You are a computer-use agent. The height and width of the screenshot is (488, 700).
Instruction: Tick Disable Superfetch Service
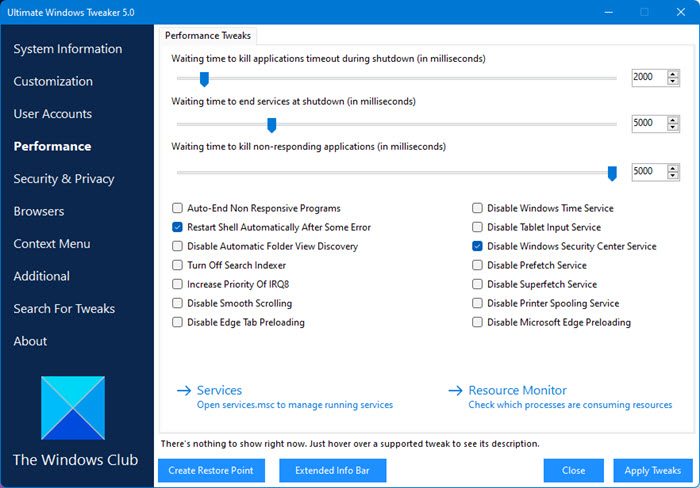pyautogui.click(x=477, y=284)
